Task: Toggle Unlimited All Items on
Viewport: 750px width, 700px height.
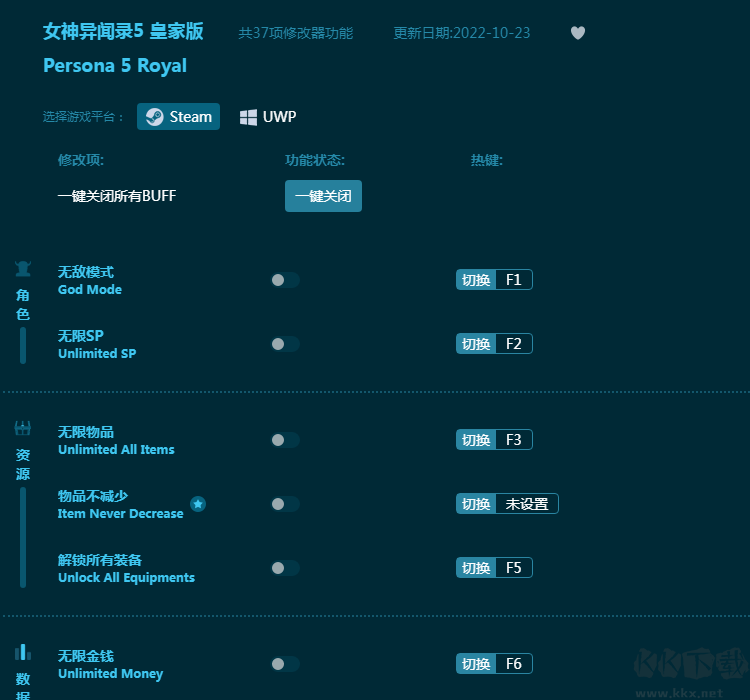Action: coord(284,440)
